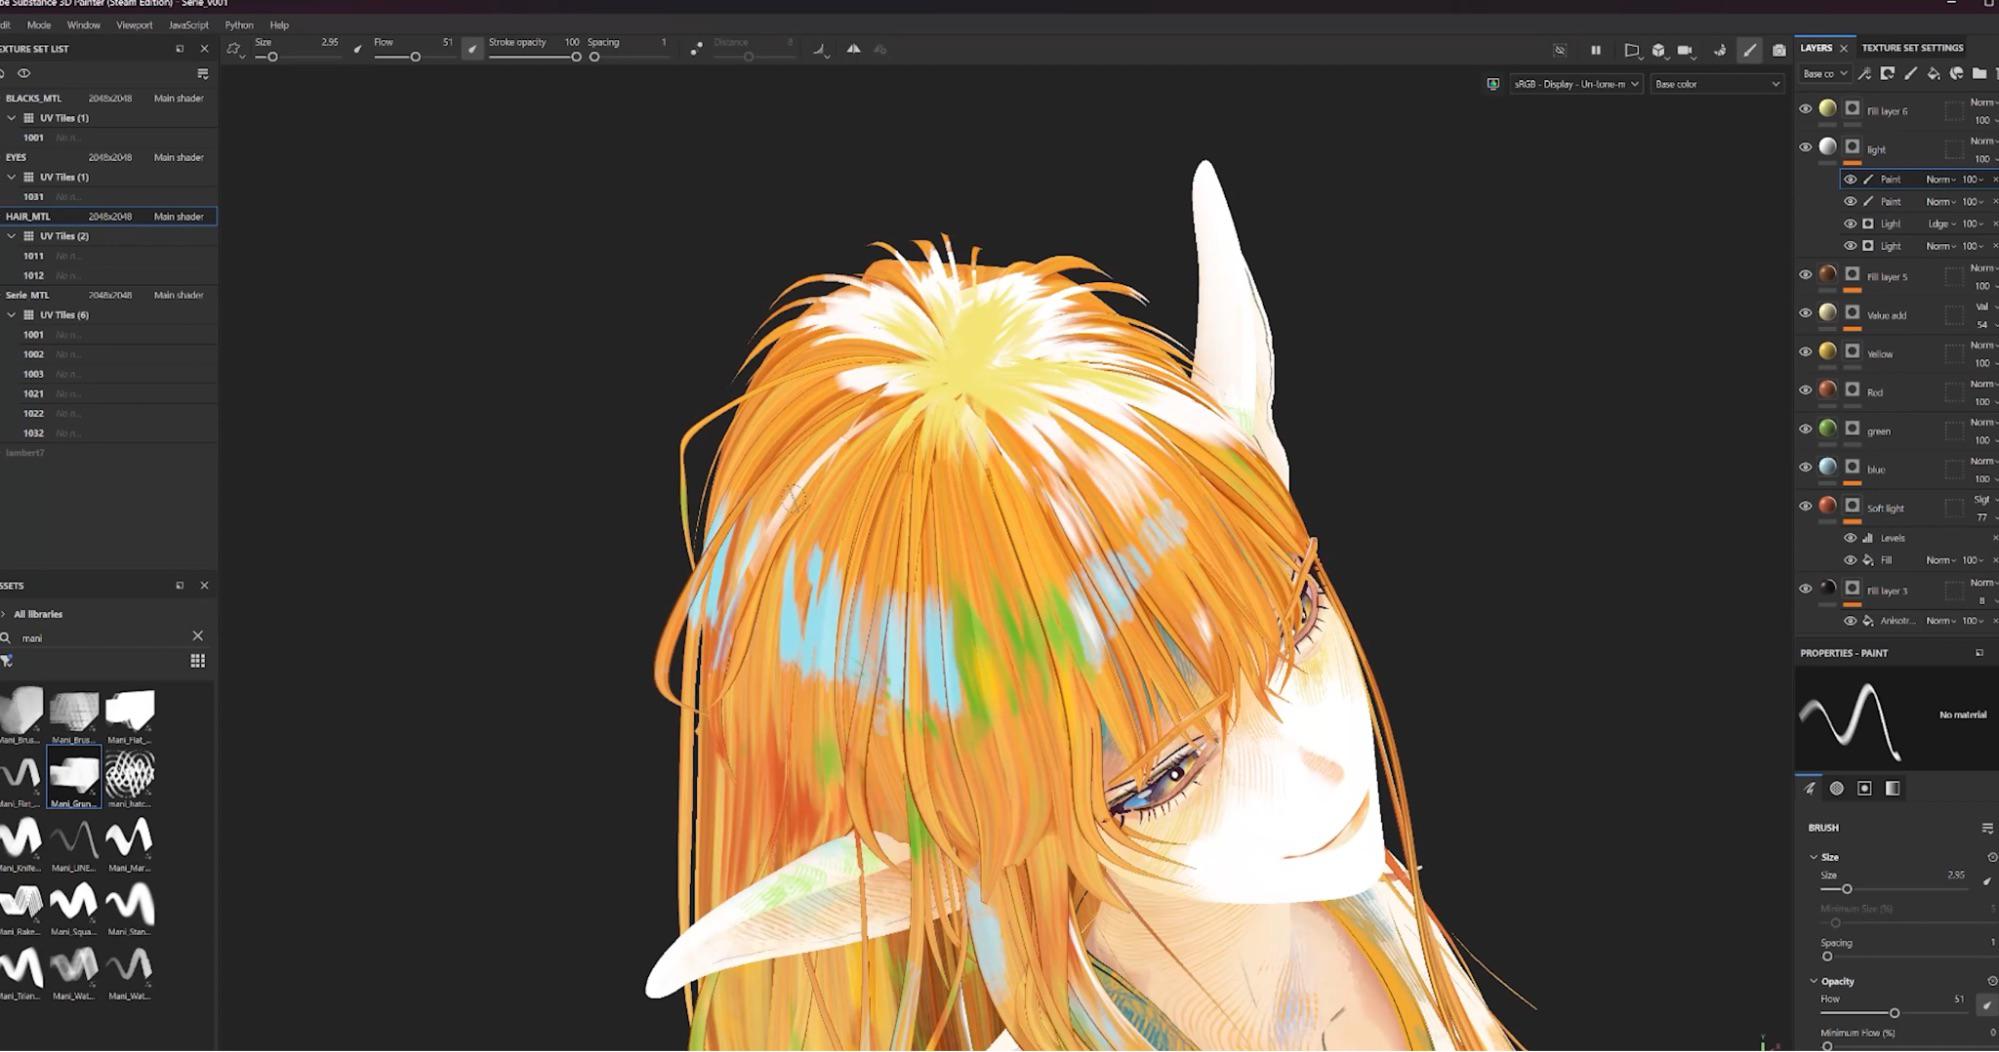Open Base co channel dropdown in Layers
This screenshot has width=1999, height=1052.
pos(1825,73)
